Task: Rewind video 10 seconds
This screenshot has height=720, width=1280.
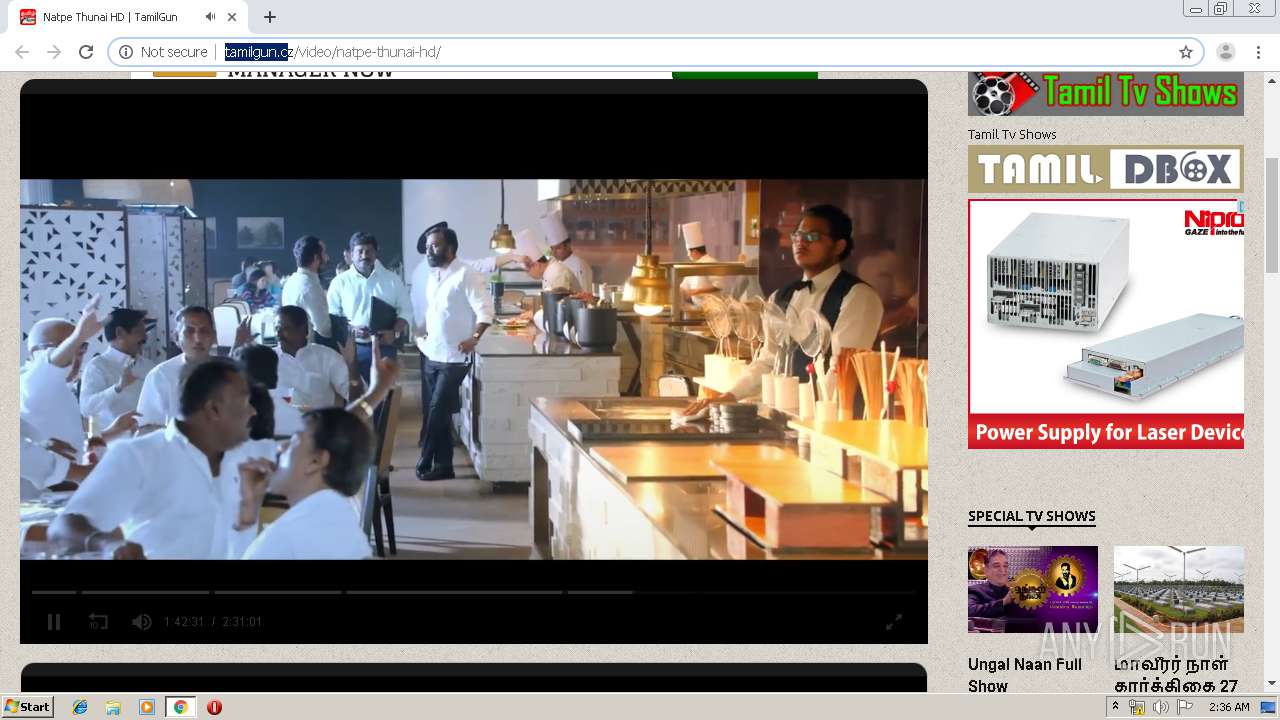Action: pos(98,622)
